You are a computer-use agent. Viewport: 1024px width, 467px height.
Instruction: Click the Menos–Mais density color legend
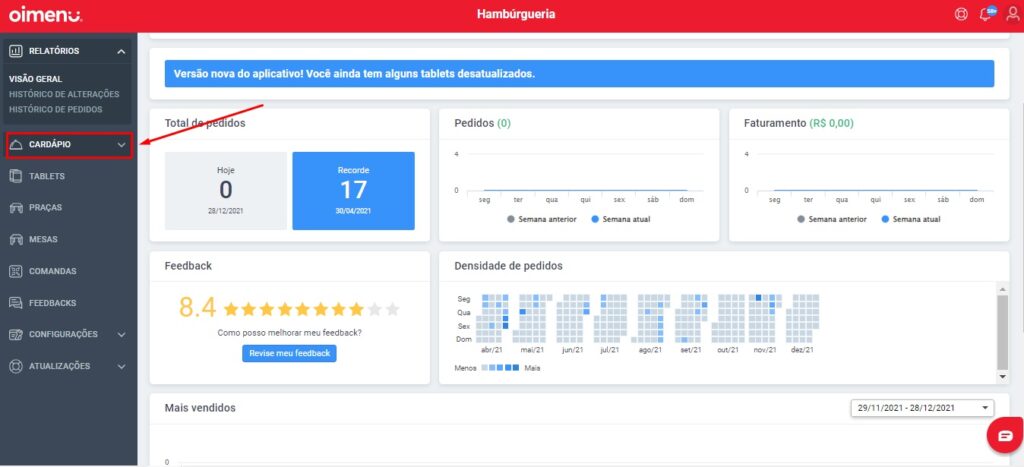pyautogui.click(x=497, y=368)
